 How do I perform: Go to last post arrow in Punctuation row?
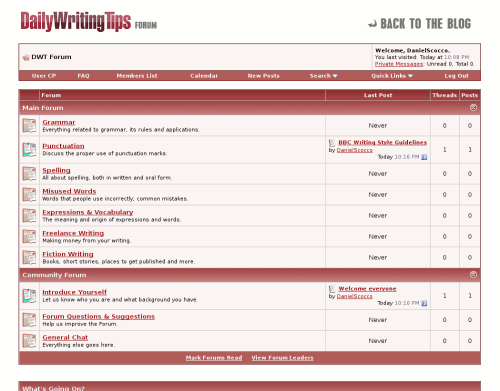[424, 157]
